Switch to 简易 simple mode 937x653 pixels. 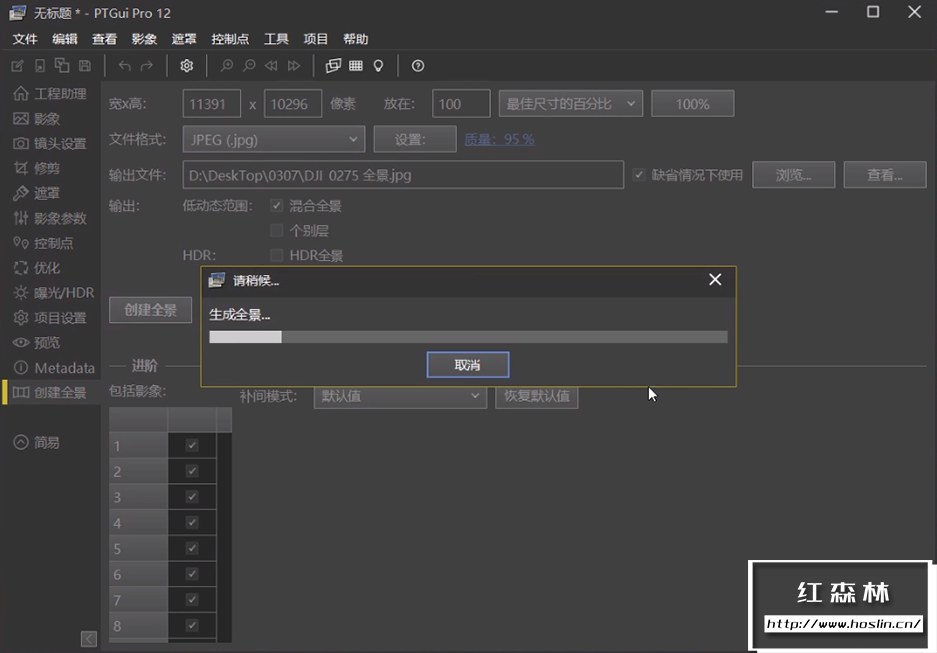pyautogui.click(x=37, y=442)
